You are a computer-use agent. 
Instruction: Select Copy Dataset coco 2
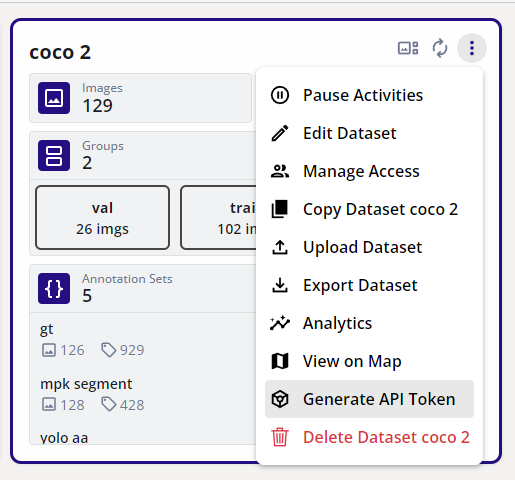[369, 209]
